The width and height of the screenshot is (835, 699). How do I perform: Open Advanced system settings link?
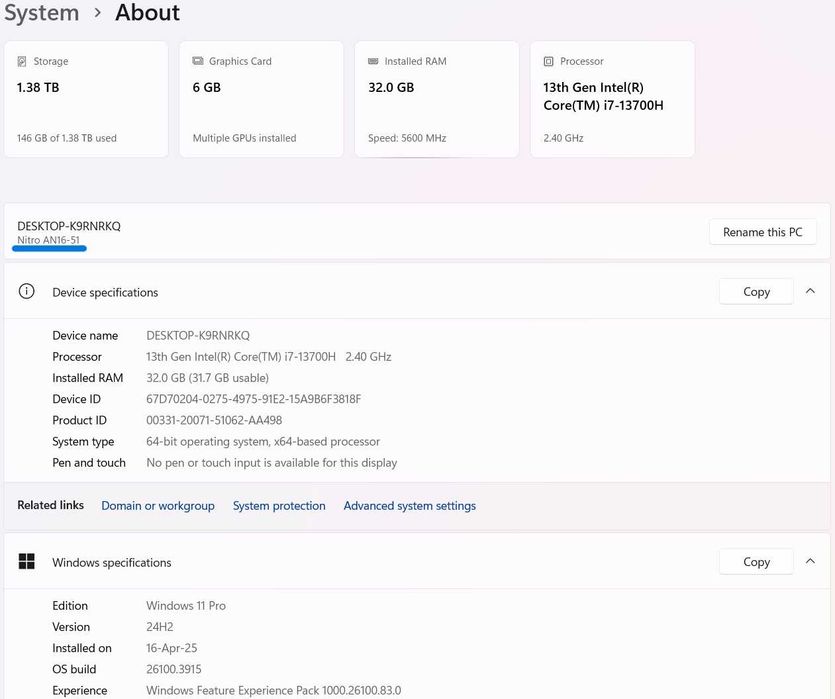(409, 506)
